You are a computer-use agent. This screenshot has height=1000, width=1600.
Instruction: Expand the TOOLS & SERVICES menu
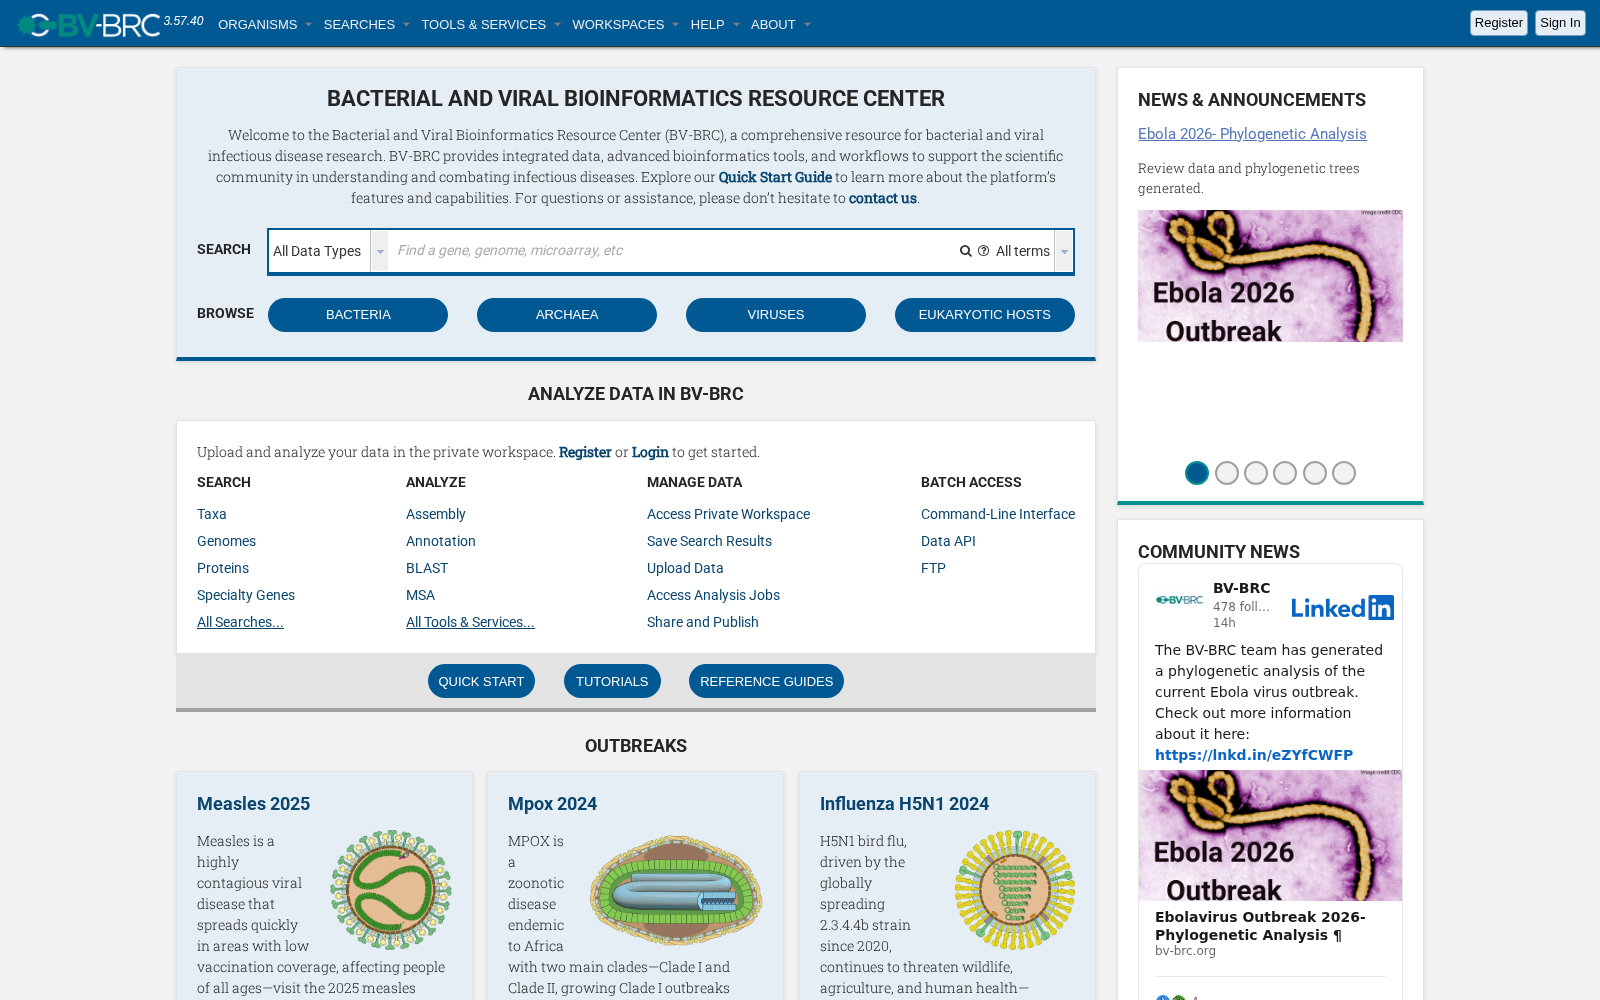click(x=491, y=24)
